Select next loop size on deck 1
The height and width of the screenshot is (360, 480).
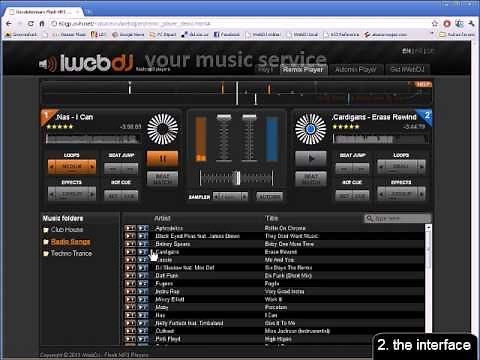92,166
